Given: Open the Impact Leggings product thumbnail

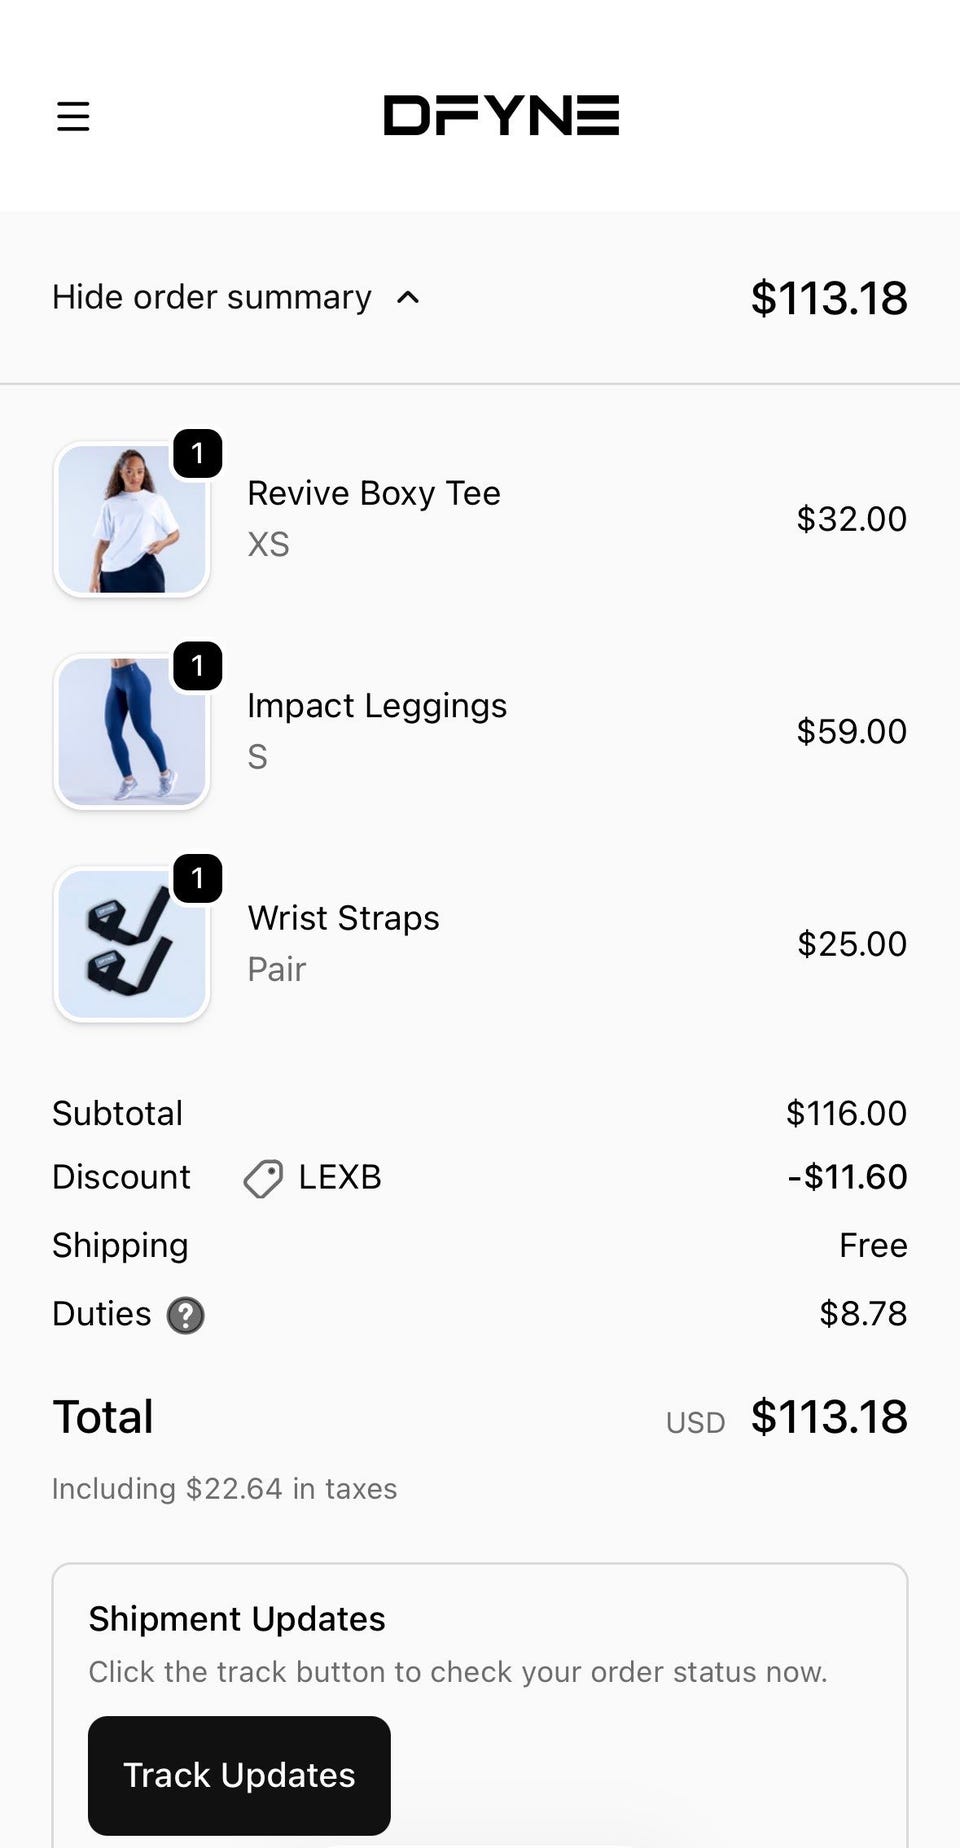Looking at the screenshot, I should click(x=131, y=733).
